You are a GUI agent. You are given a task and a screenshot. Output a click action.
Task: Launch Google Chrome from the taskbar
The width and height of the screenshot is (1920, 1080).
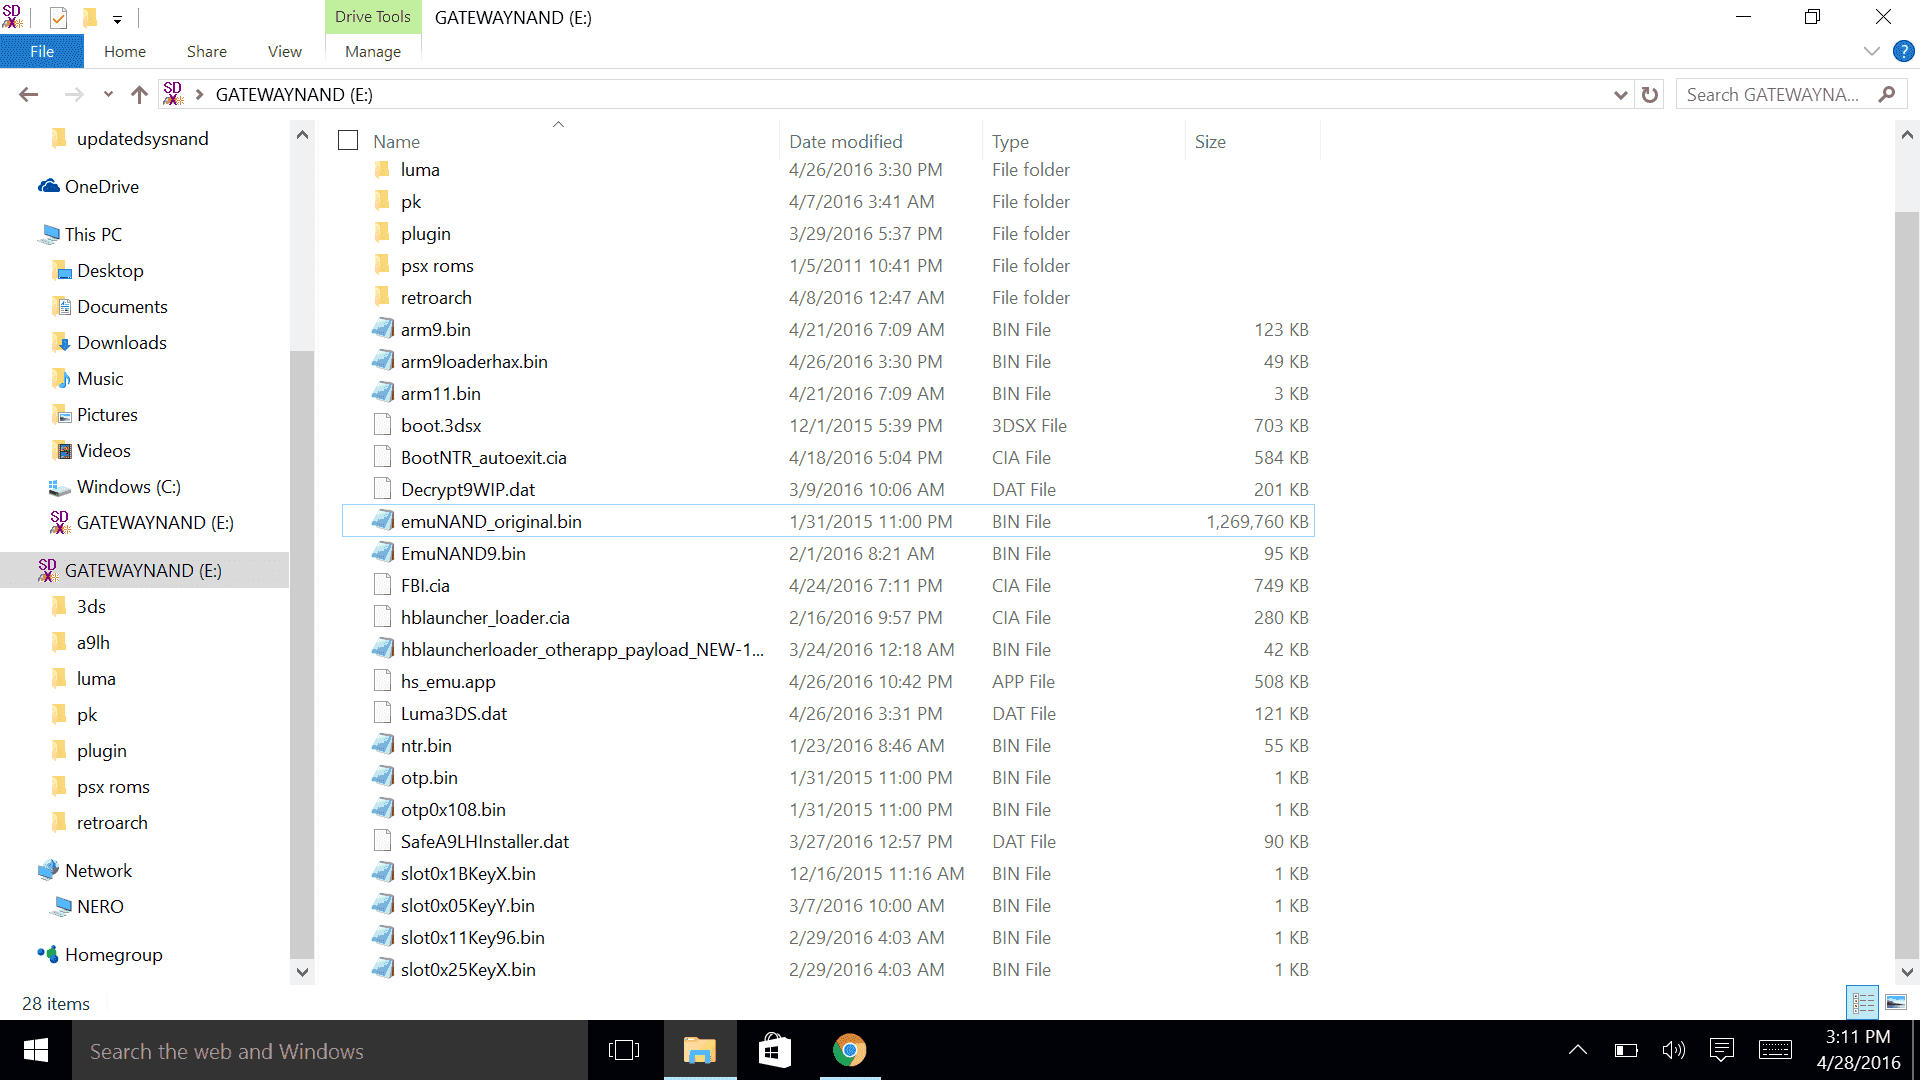[850, 1050]
